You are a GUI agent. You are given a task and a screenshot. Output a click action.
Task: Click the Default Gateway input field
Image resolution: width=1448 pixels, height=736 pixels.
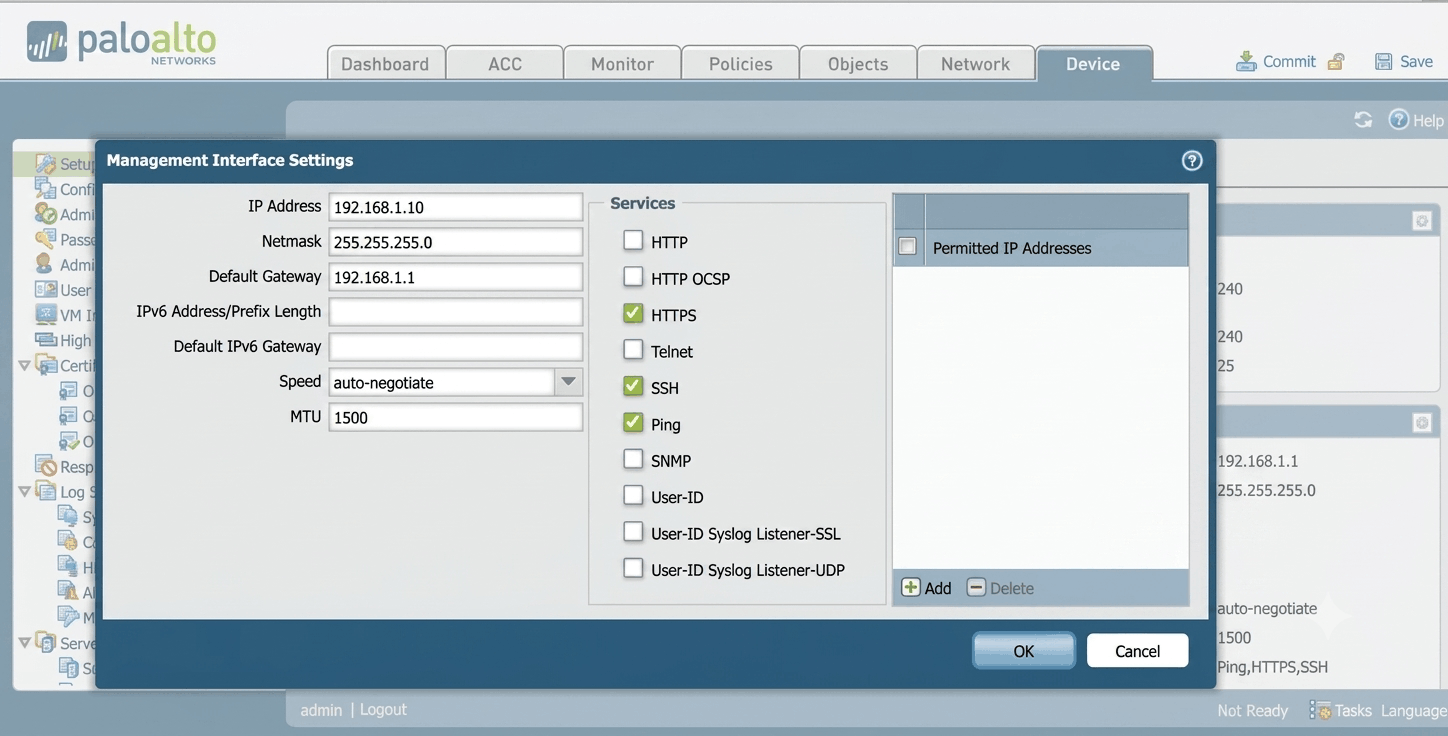tap(455, 277)
